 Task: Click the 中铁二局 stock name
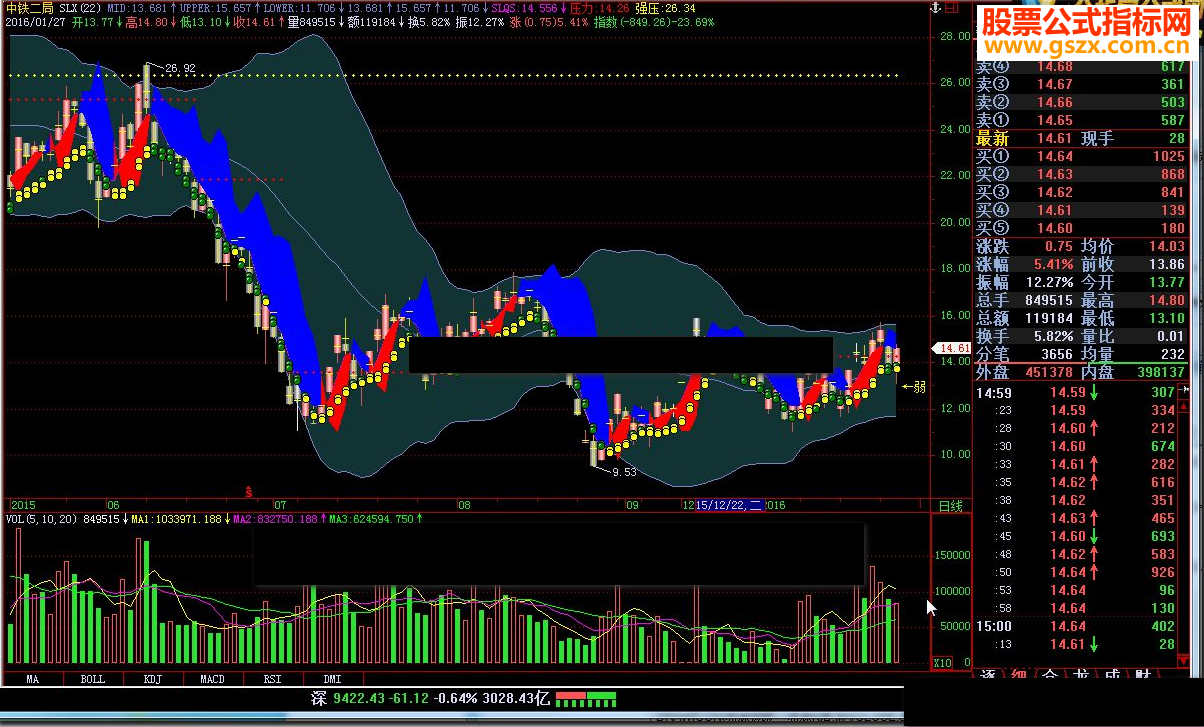click(27, 6)
